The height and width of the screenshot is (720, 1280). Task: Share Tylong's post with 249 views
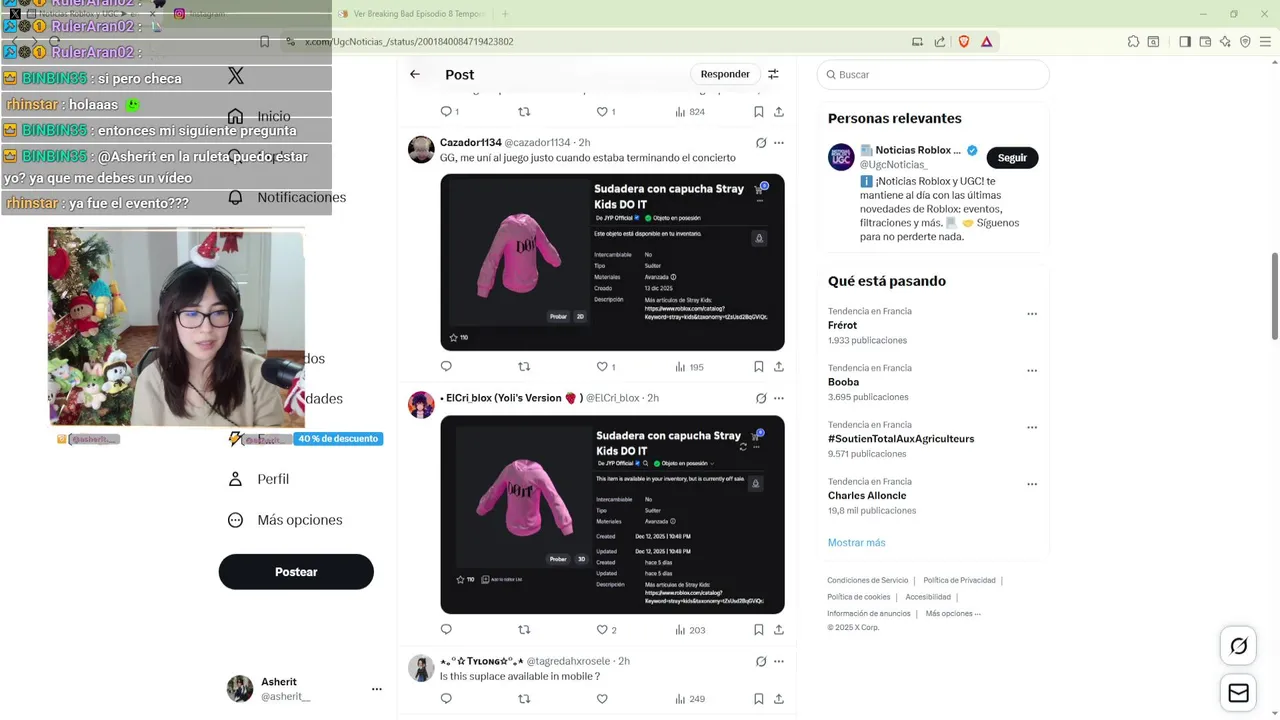[x=779, y=699]
